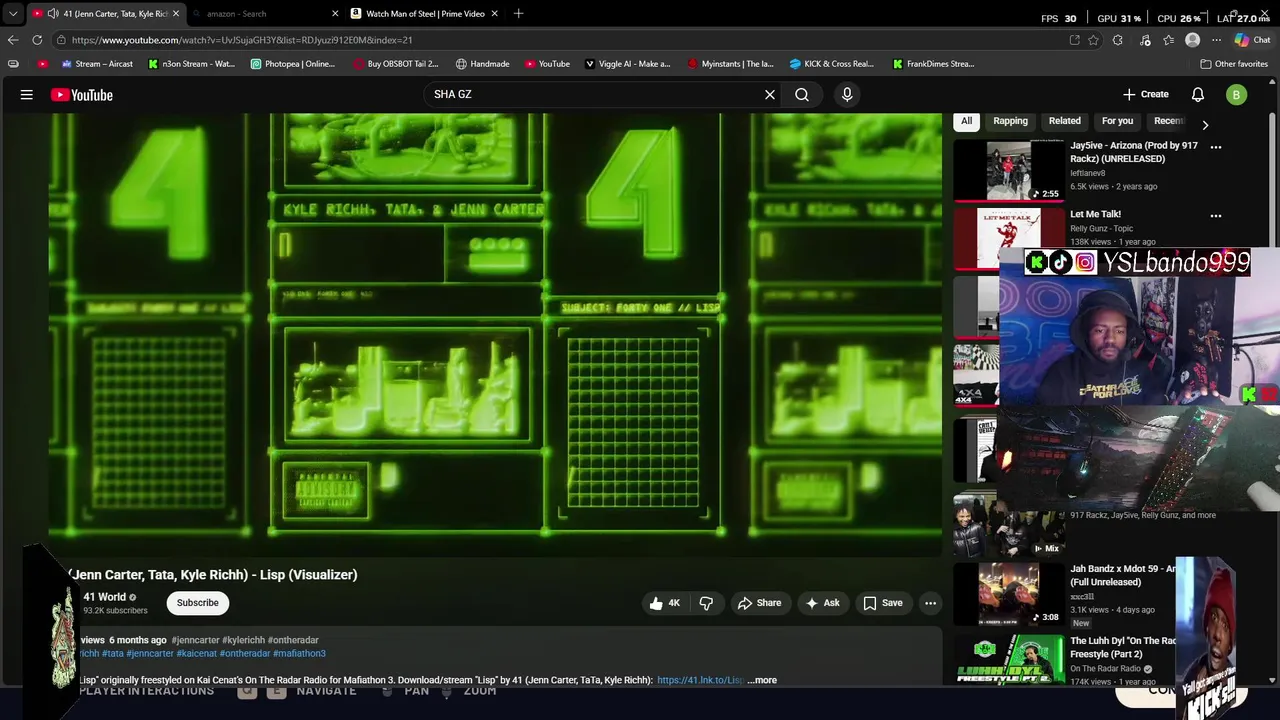Viewport: 1280px width, 720px height.
Task: Share the video
Action: [x=759, y=603]
